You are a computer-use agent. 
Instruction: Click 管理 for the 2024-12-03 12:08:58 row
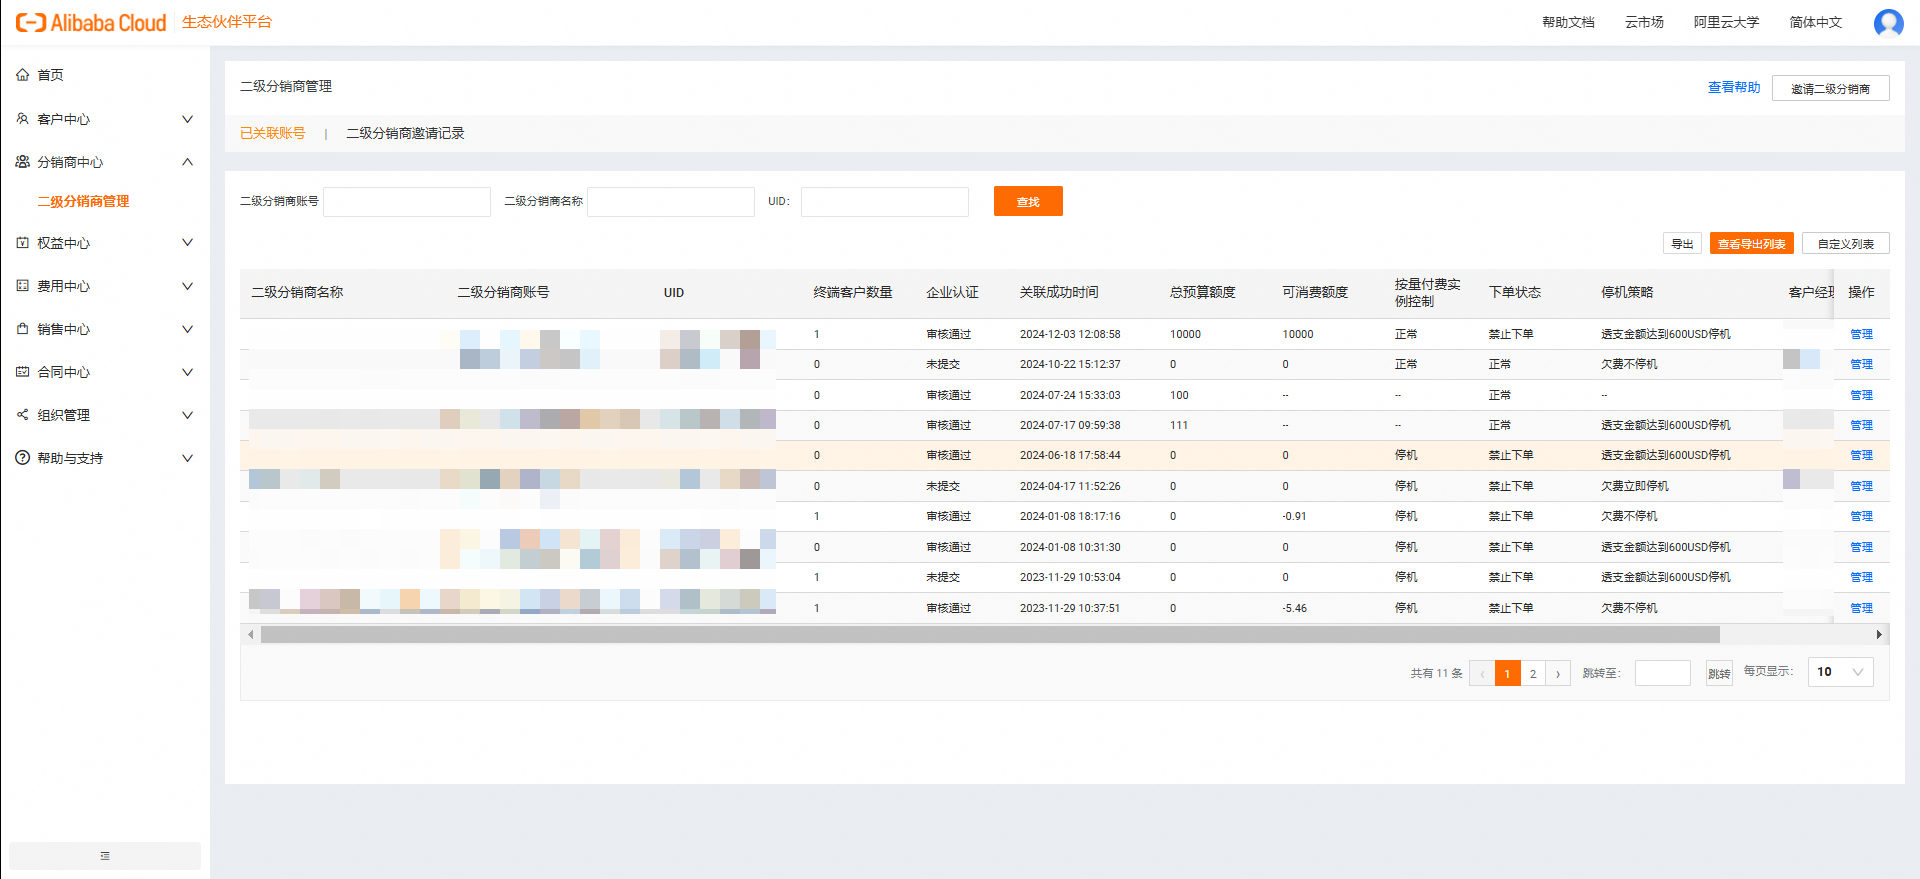1861,335
